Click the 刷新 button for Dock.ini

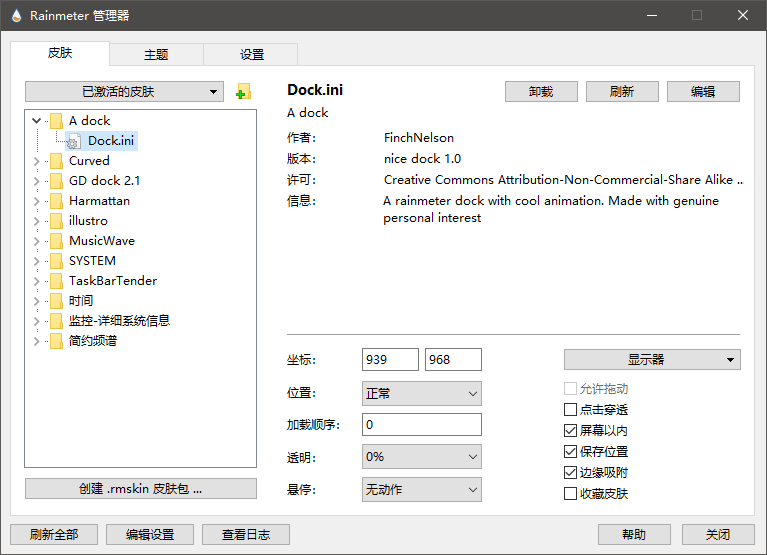(x=621, y=91)
